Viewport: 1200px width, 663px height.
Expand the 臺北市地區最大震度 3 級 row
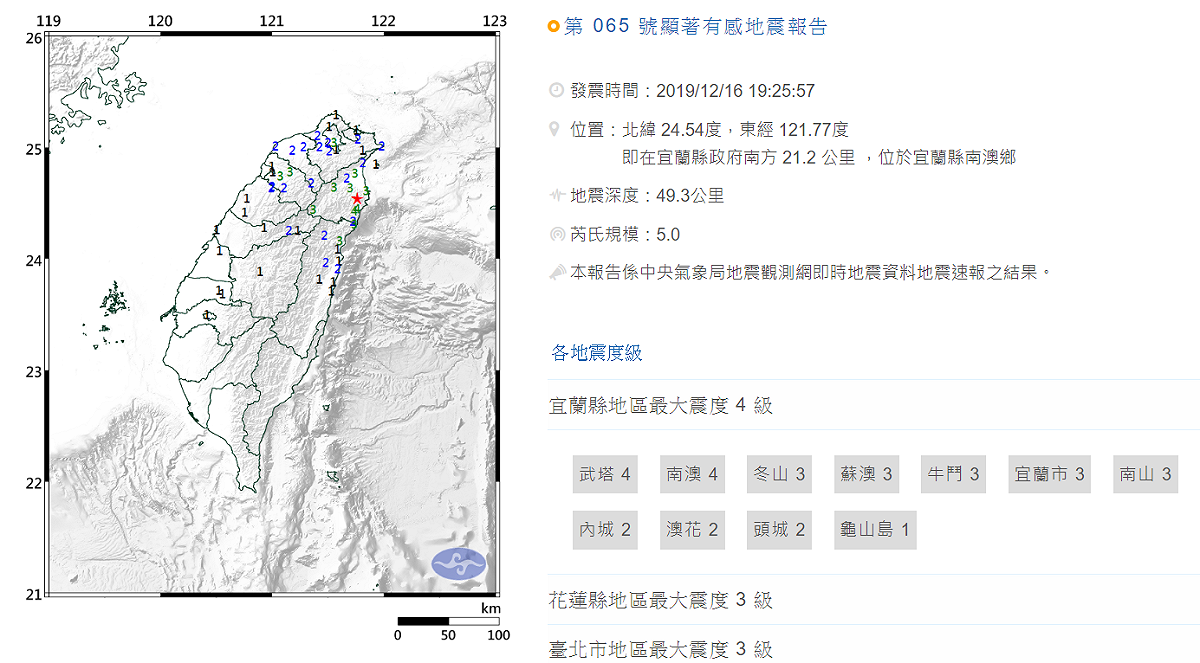click(874, 647)
